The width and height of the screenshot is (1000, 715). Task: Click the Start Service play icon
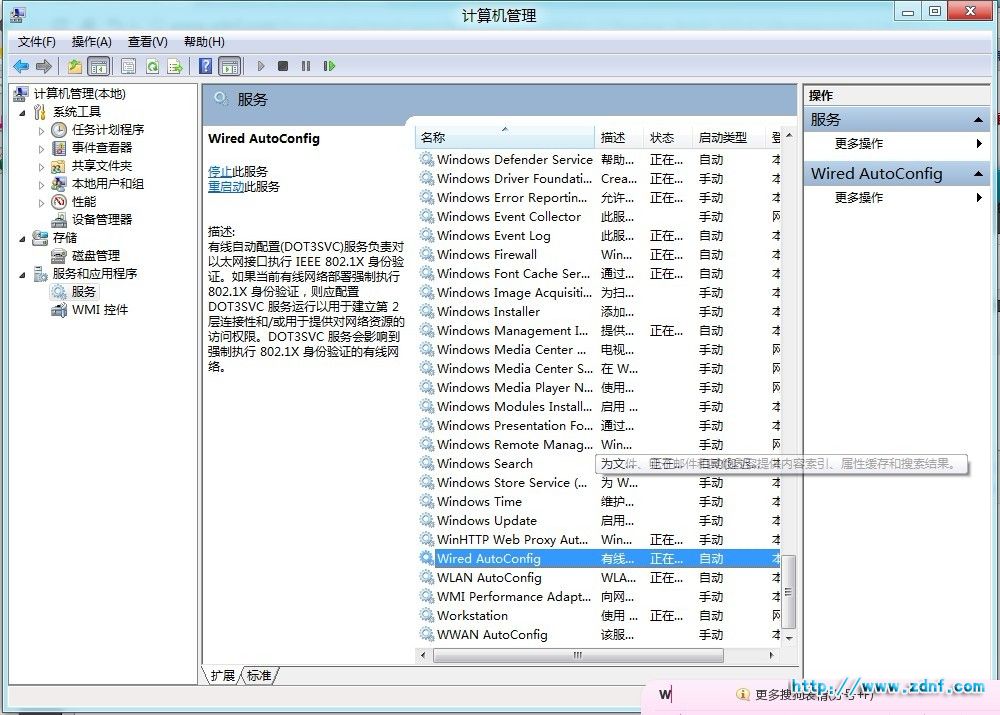click(x=260, y=66)
